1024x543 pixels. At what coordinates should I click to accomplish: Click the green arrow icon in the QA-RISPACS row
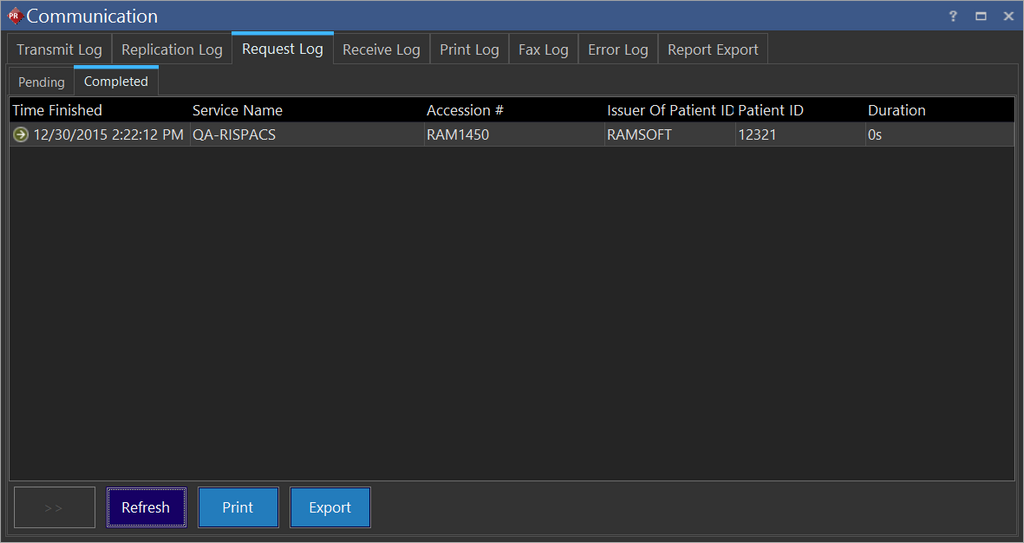point(21,135)
